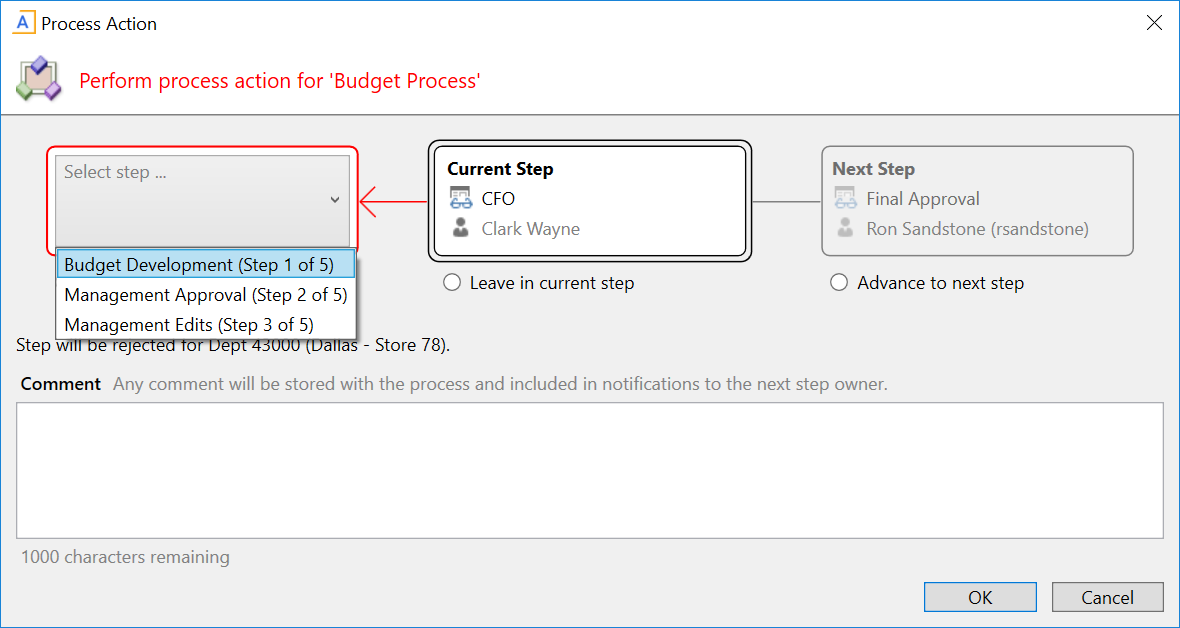Click the person icon next to Clark Wayne
This screenshot has width=1180, height=628.
pyautogui.click(x=463, y=229)
